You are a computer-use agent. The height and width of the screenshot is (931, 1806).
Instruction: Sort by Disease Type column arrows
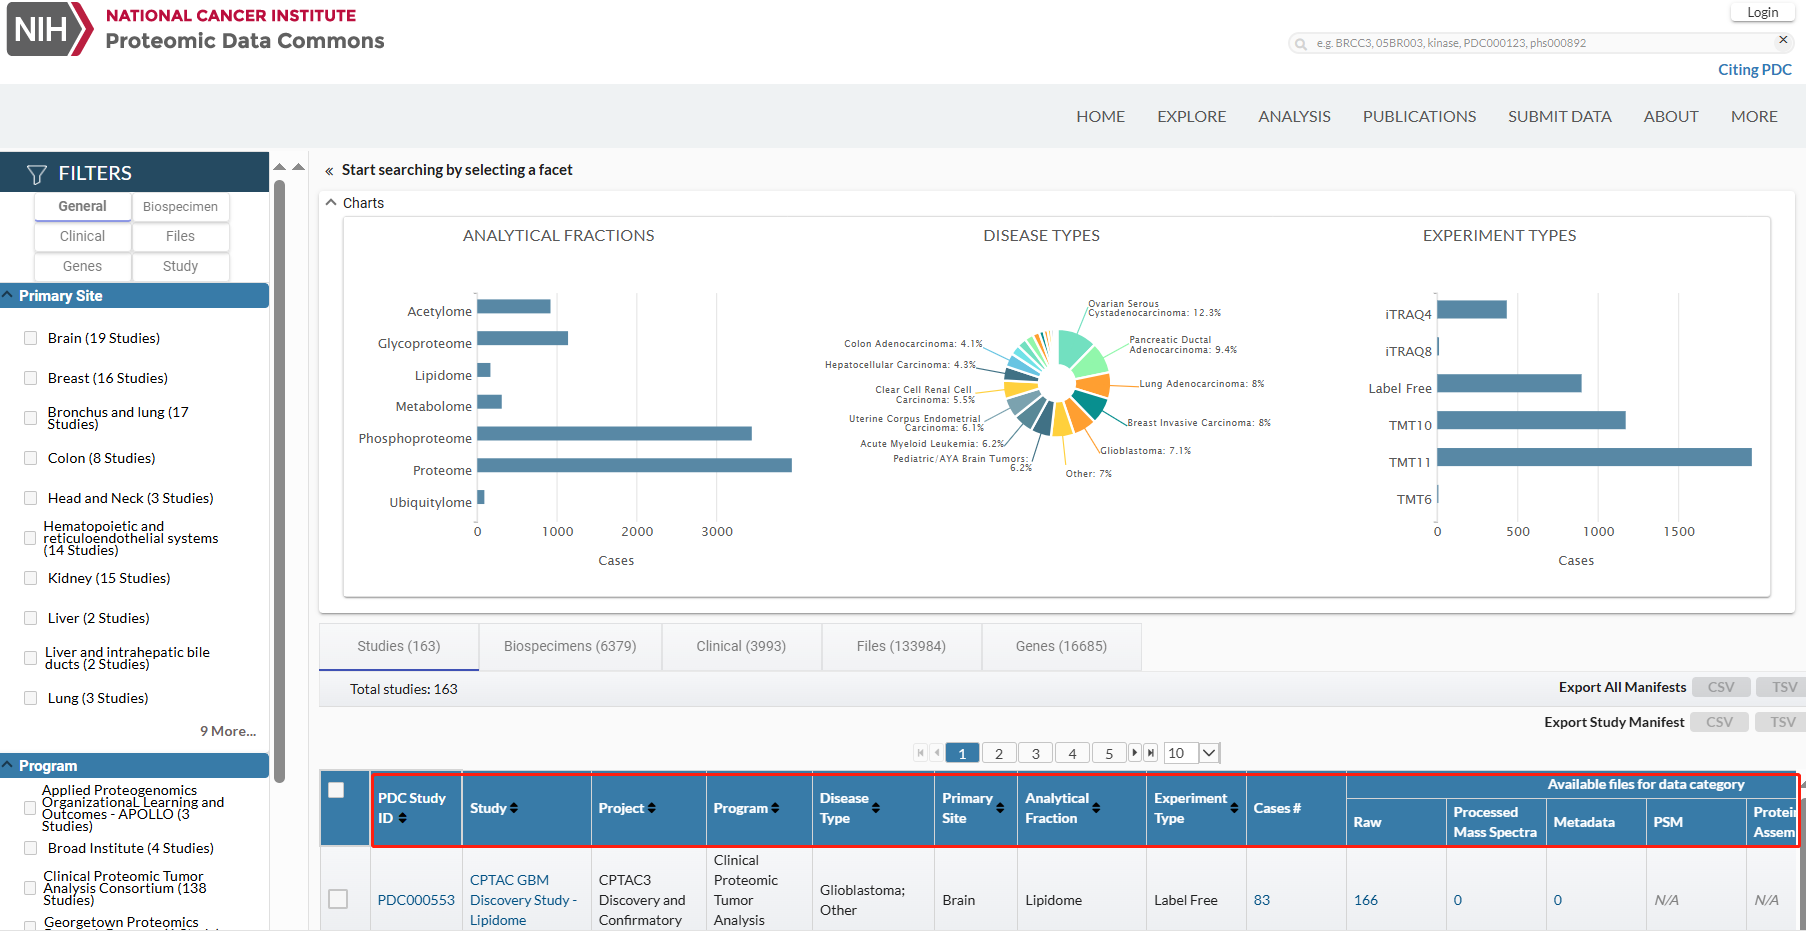coord(876,808)
